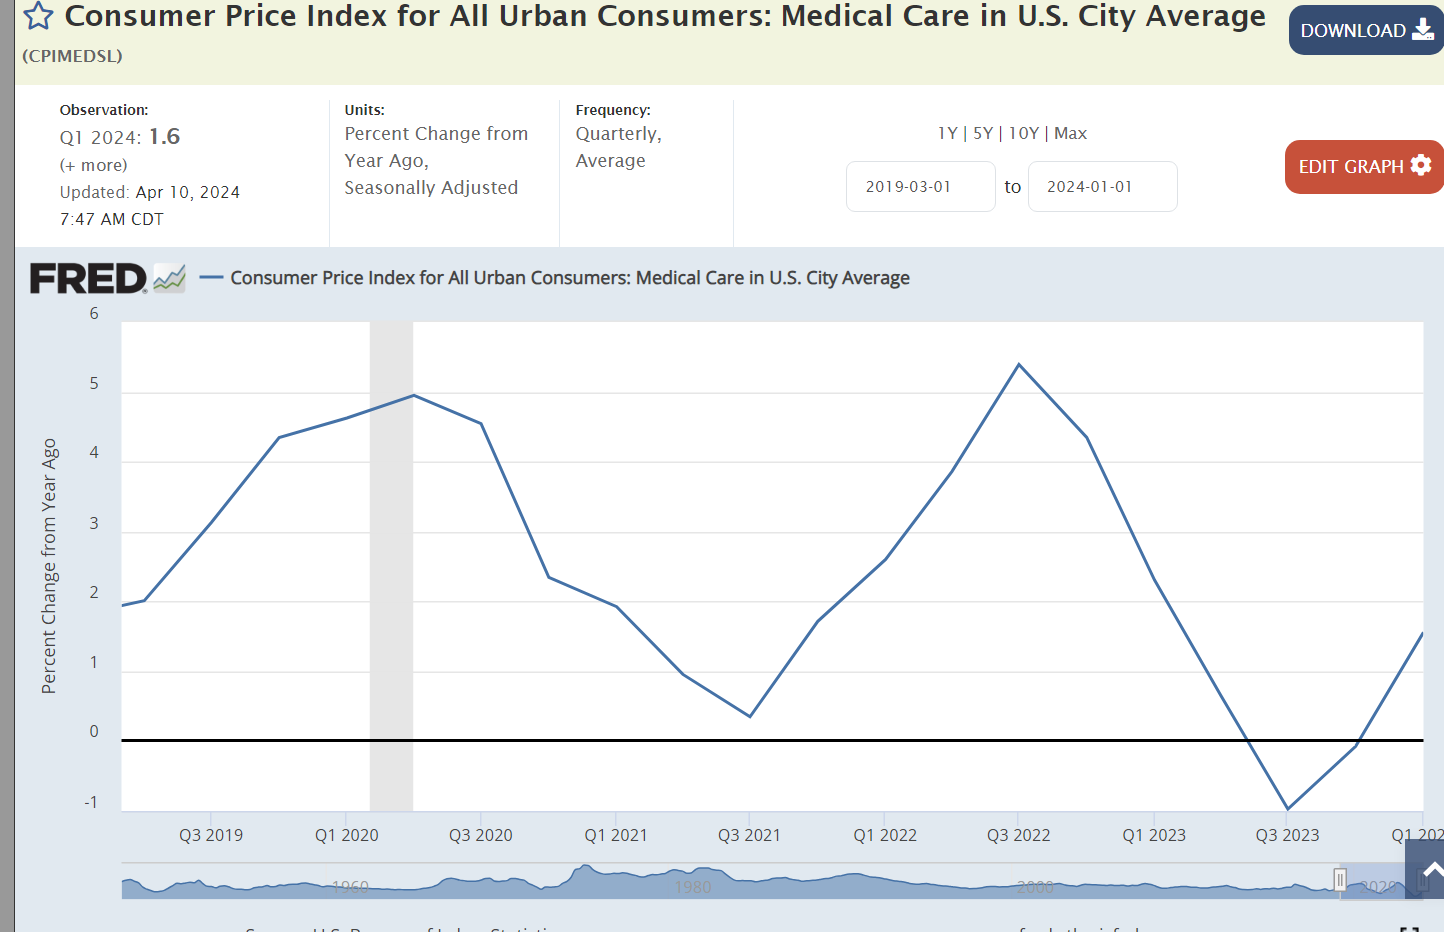Click the Q3 2022 peak on chart line
The image size is (1444, 932).
point(1019,365)
